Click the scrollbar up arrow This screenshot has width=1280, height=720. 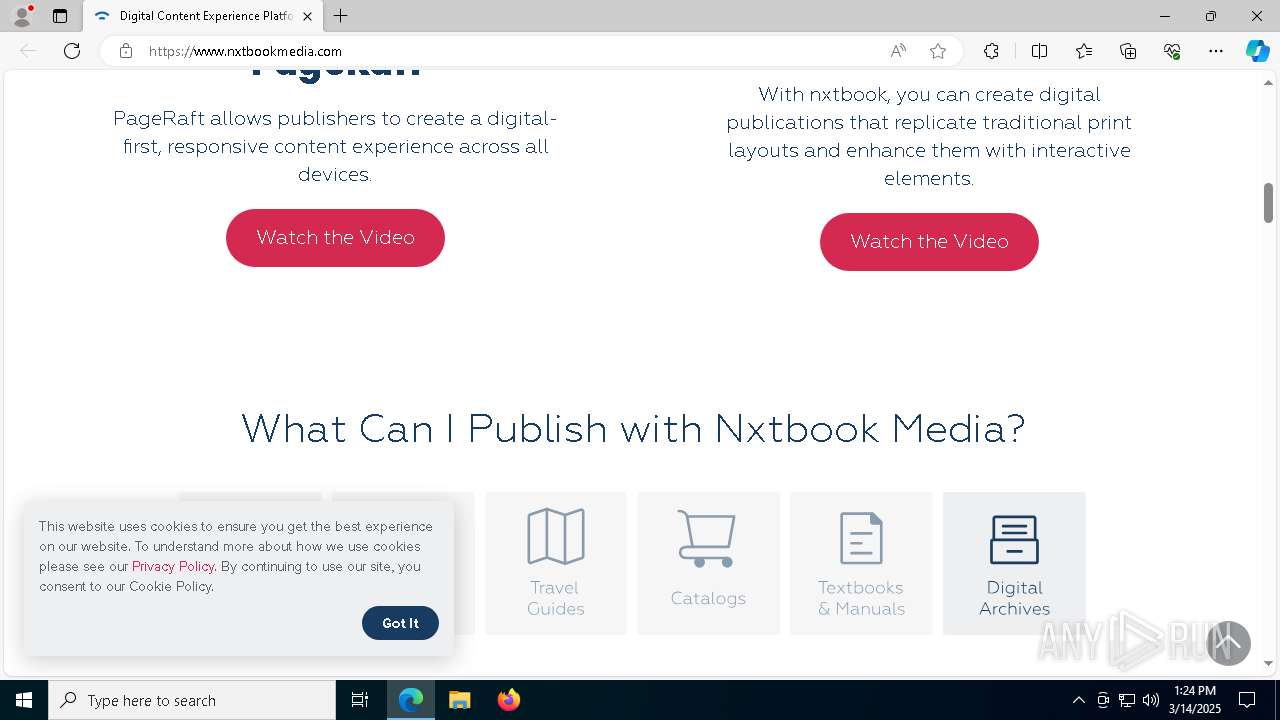pyautogui.click(x=1268, y=81)
